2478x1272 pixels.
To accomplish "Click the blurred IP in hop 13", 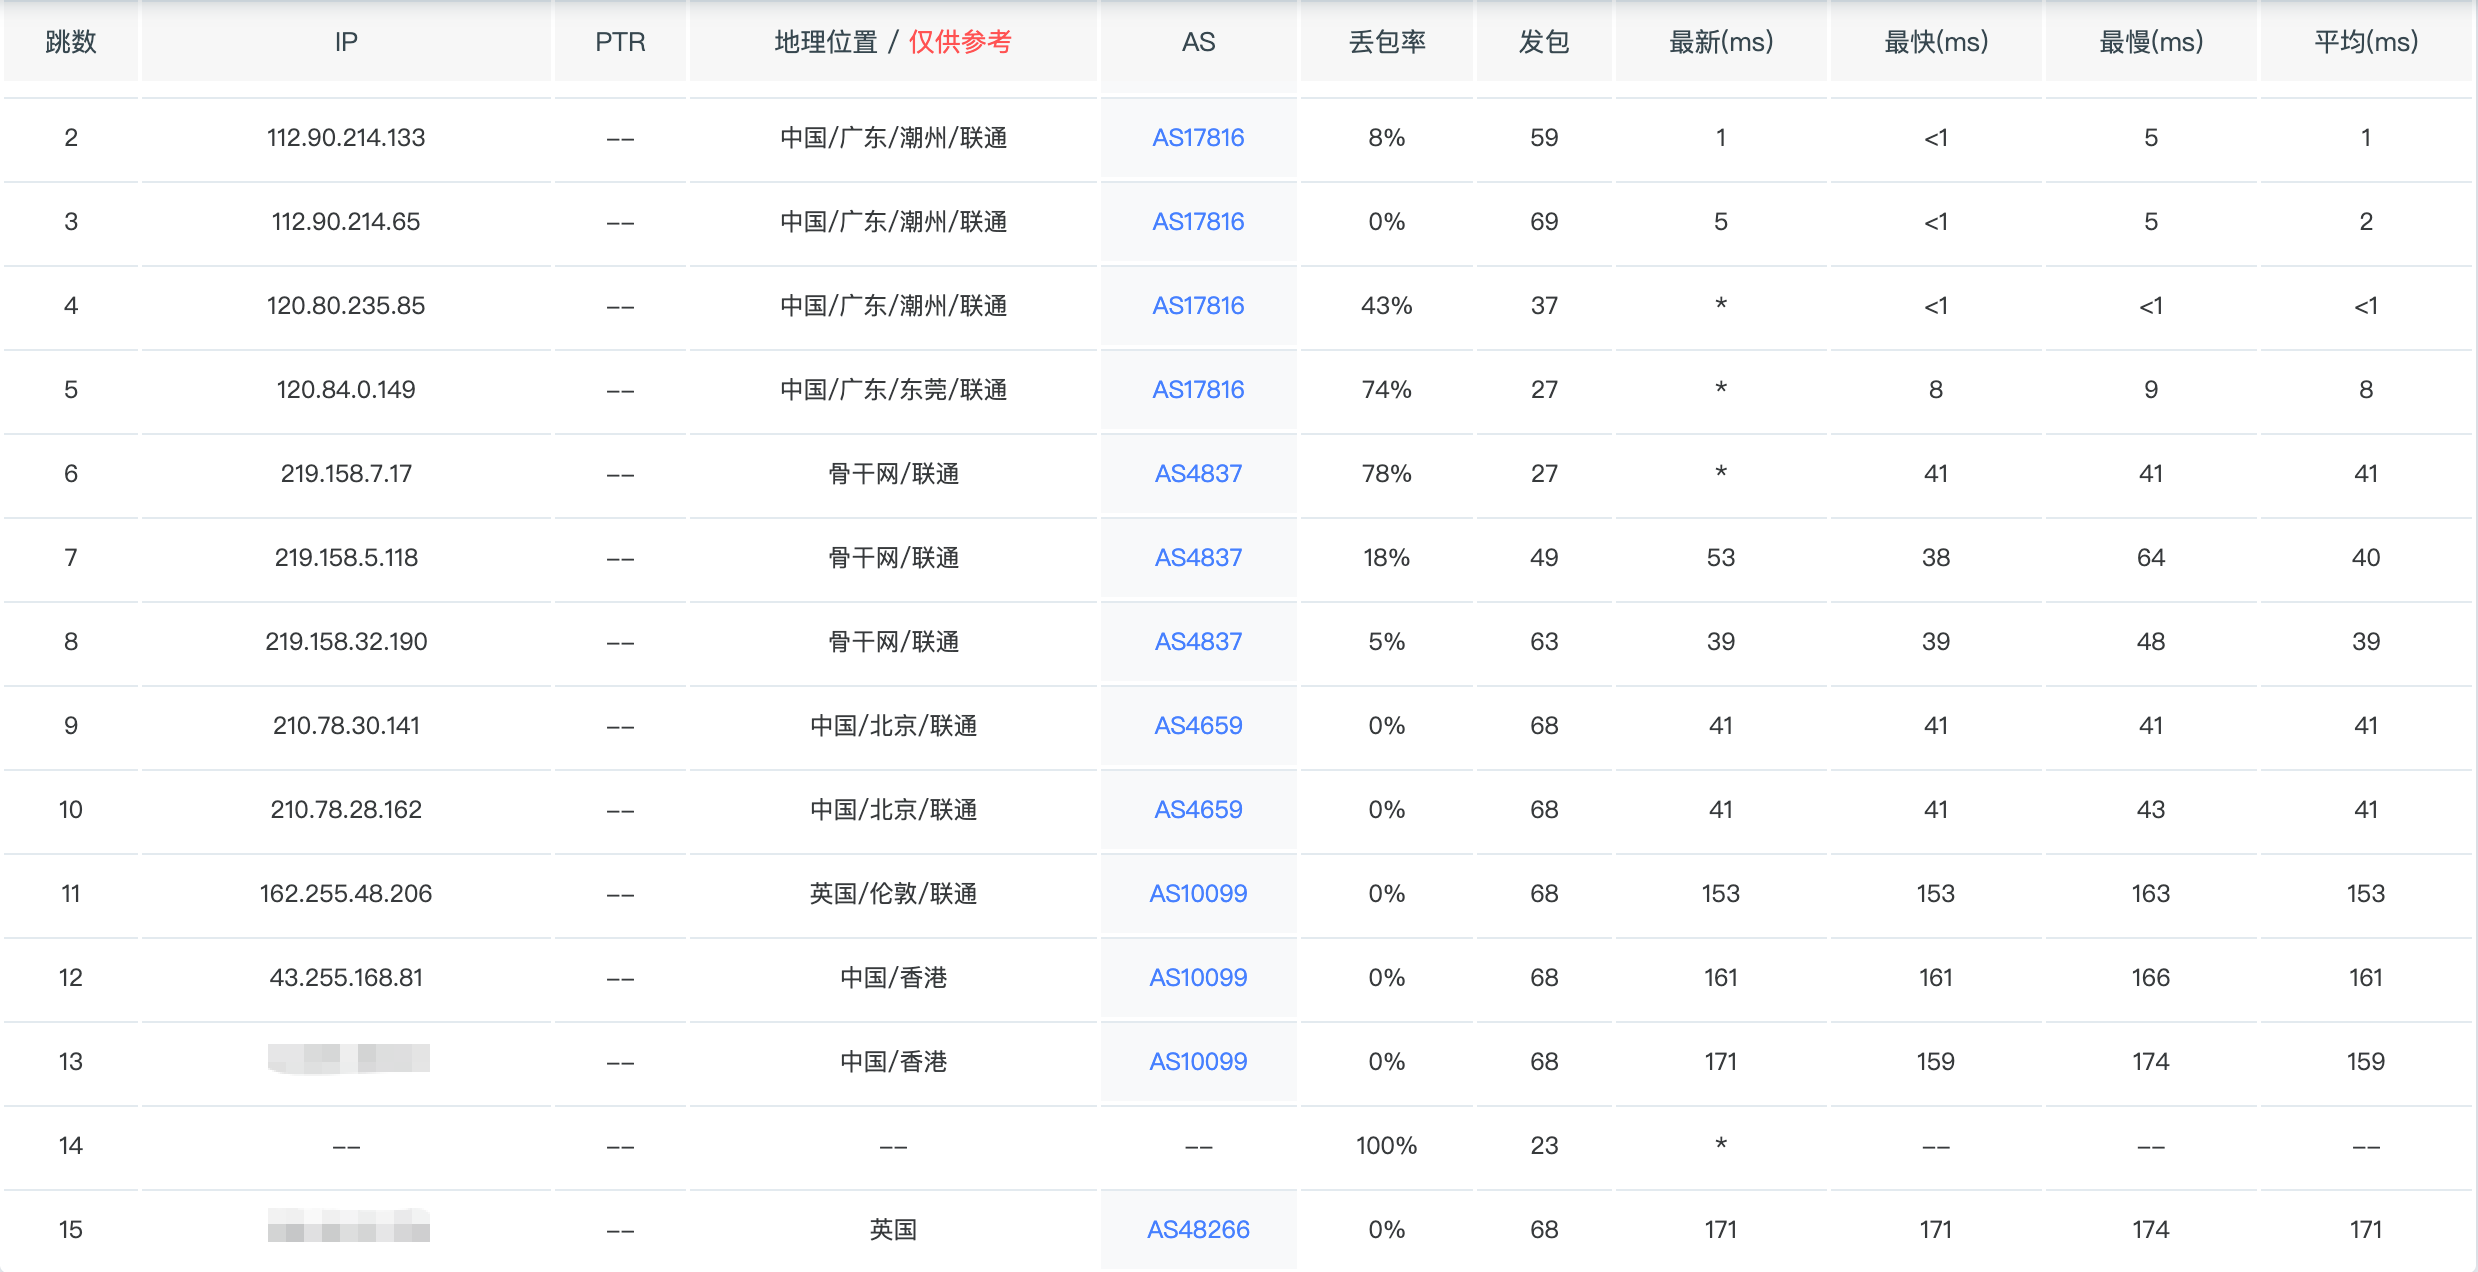I will pyautogui.click(x=348, y=1059).
